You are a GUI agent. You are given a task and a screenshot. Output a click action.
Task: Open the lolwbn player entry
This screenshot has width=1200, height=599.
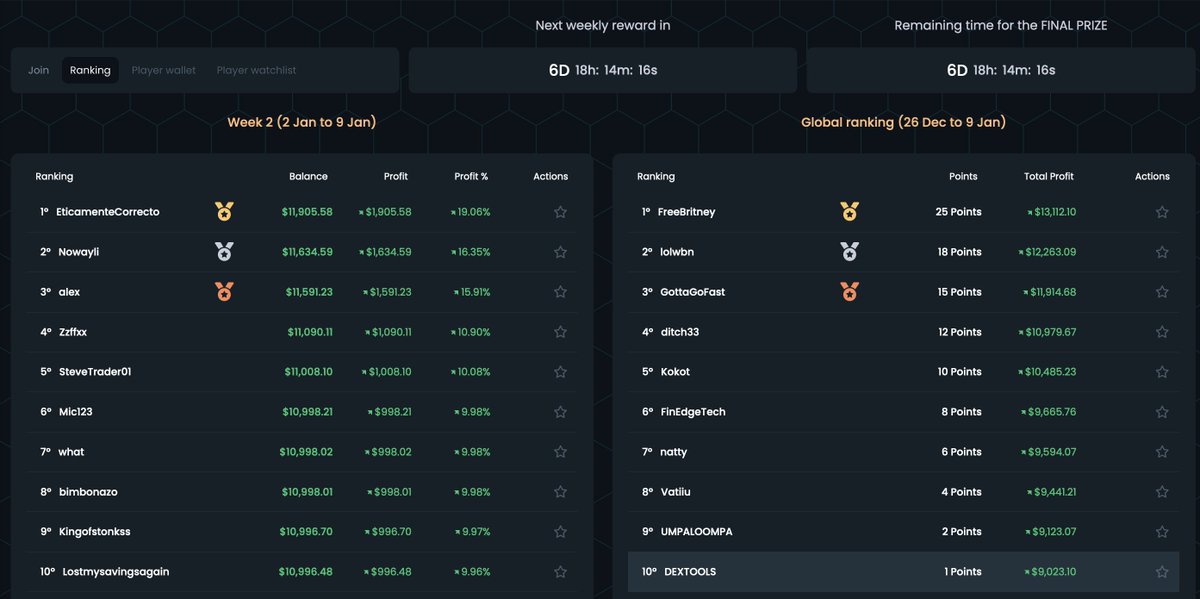[x=677, y=252]
